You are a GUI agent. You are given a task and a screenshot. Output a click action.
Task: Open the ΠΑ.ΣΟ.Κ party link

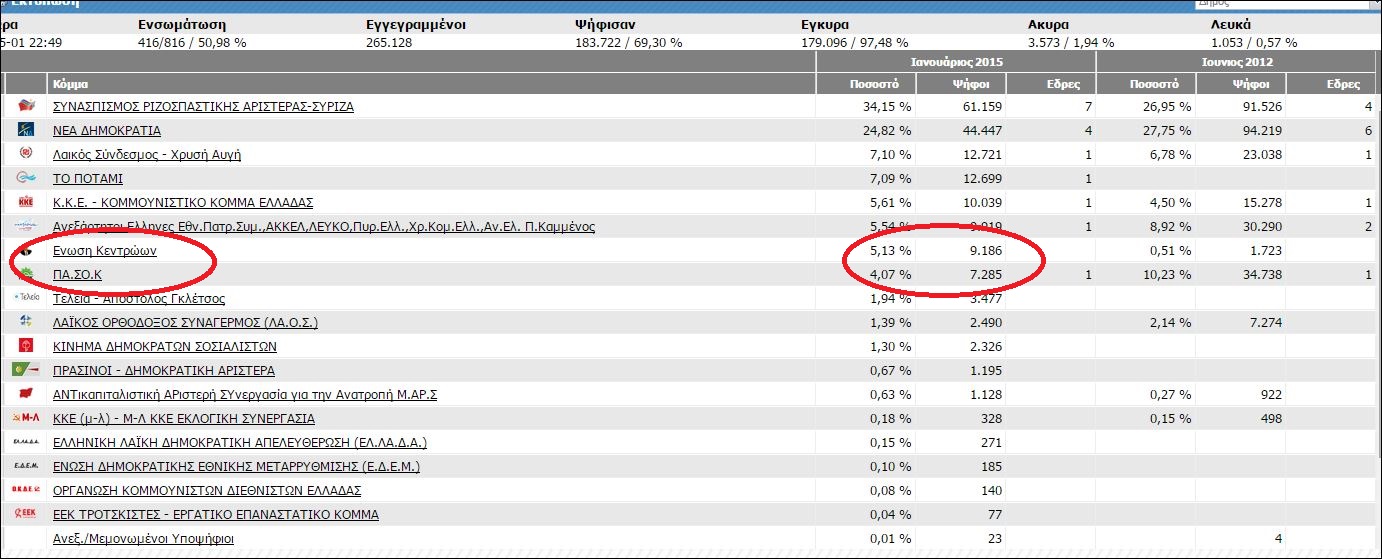coord(78,274)
